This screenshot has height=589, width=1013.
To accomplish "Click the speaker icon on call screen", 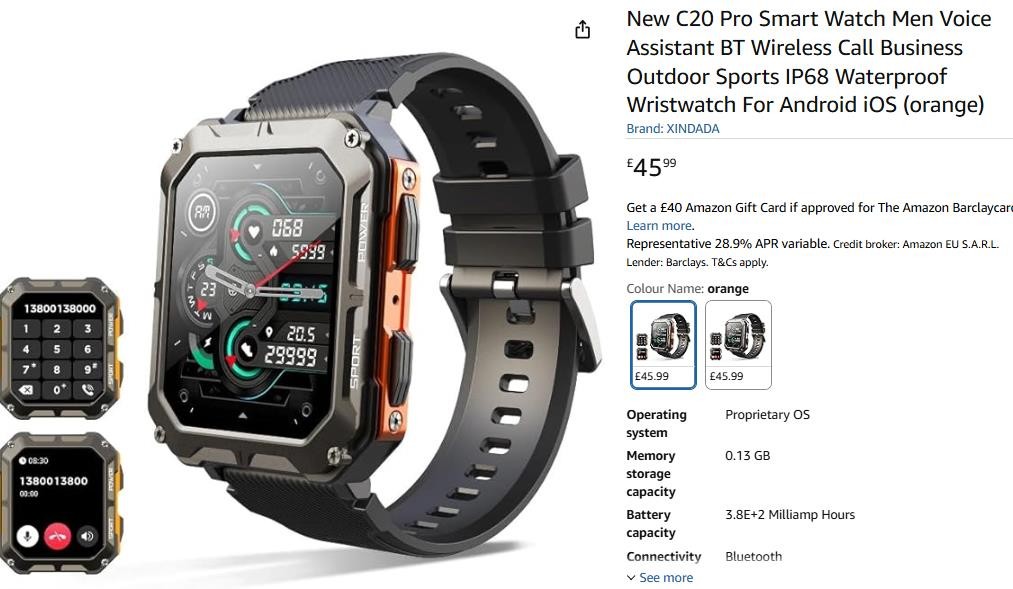I will point(87,536).
